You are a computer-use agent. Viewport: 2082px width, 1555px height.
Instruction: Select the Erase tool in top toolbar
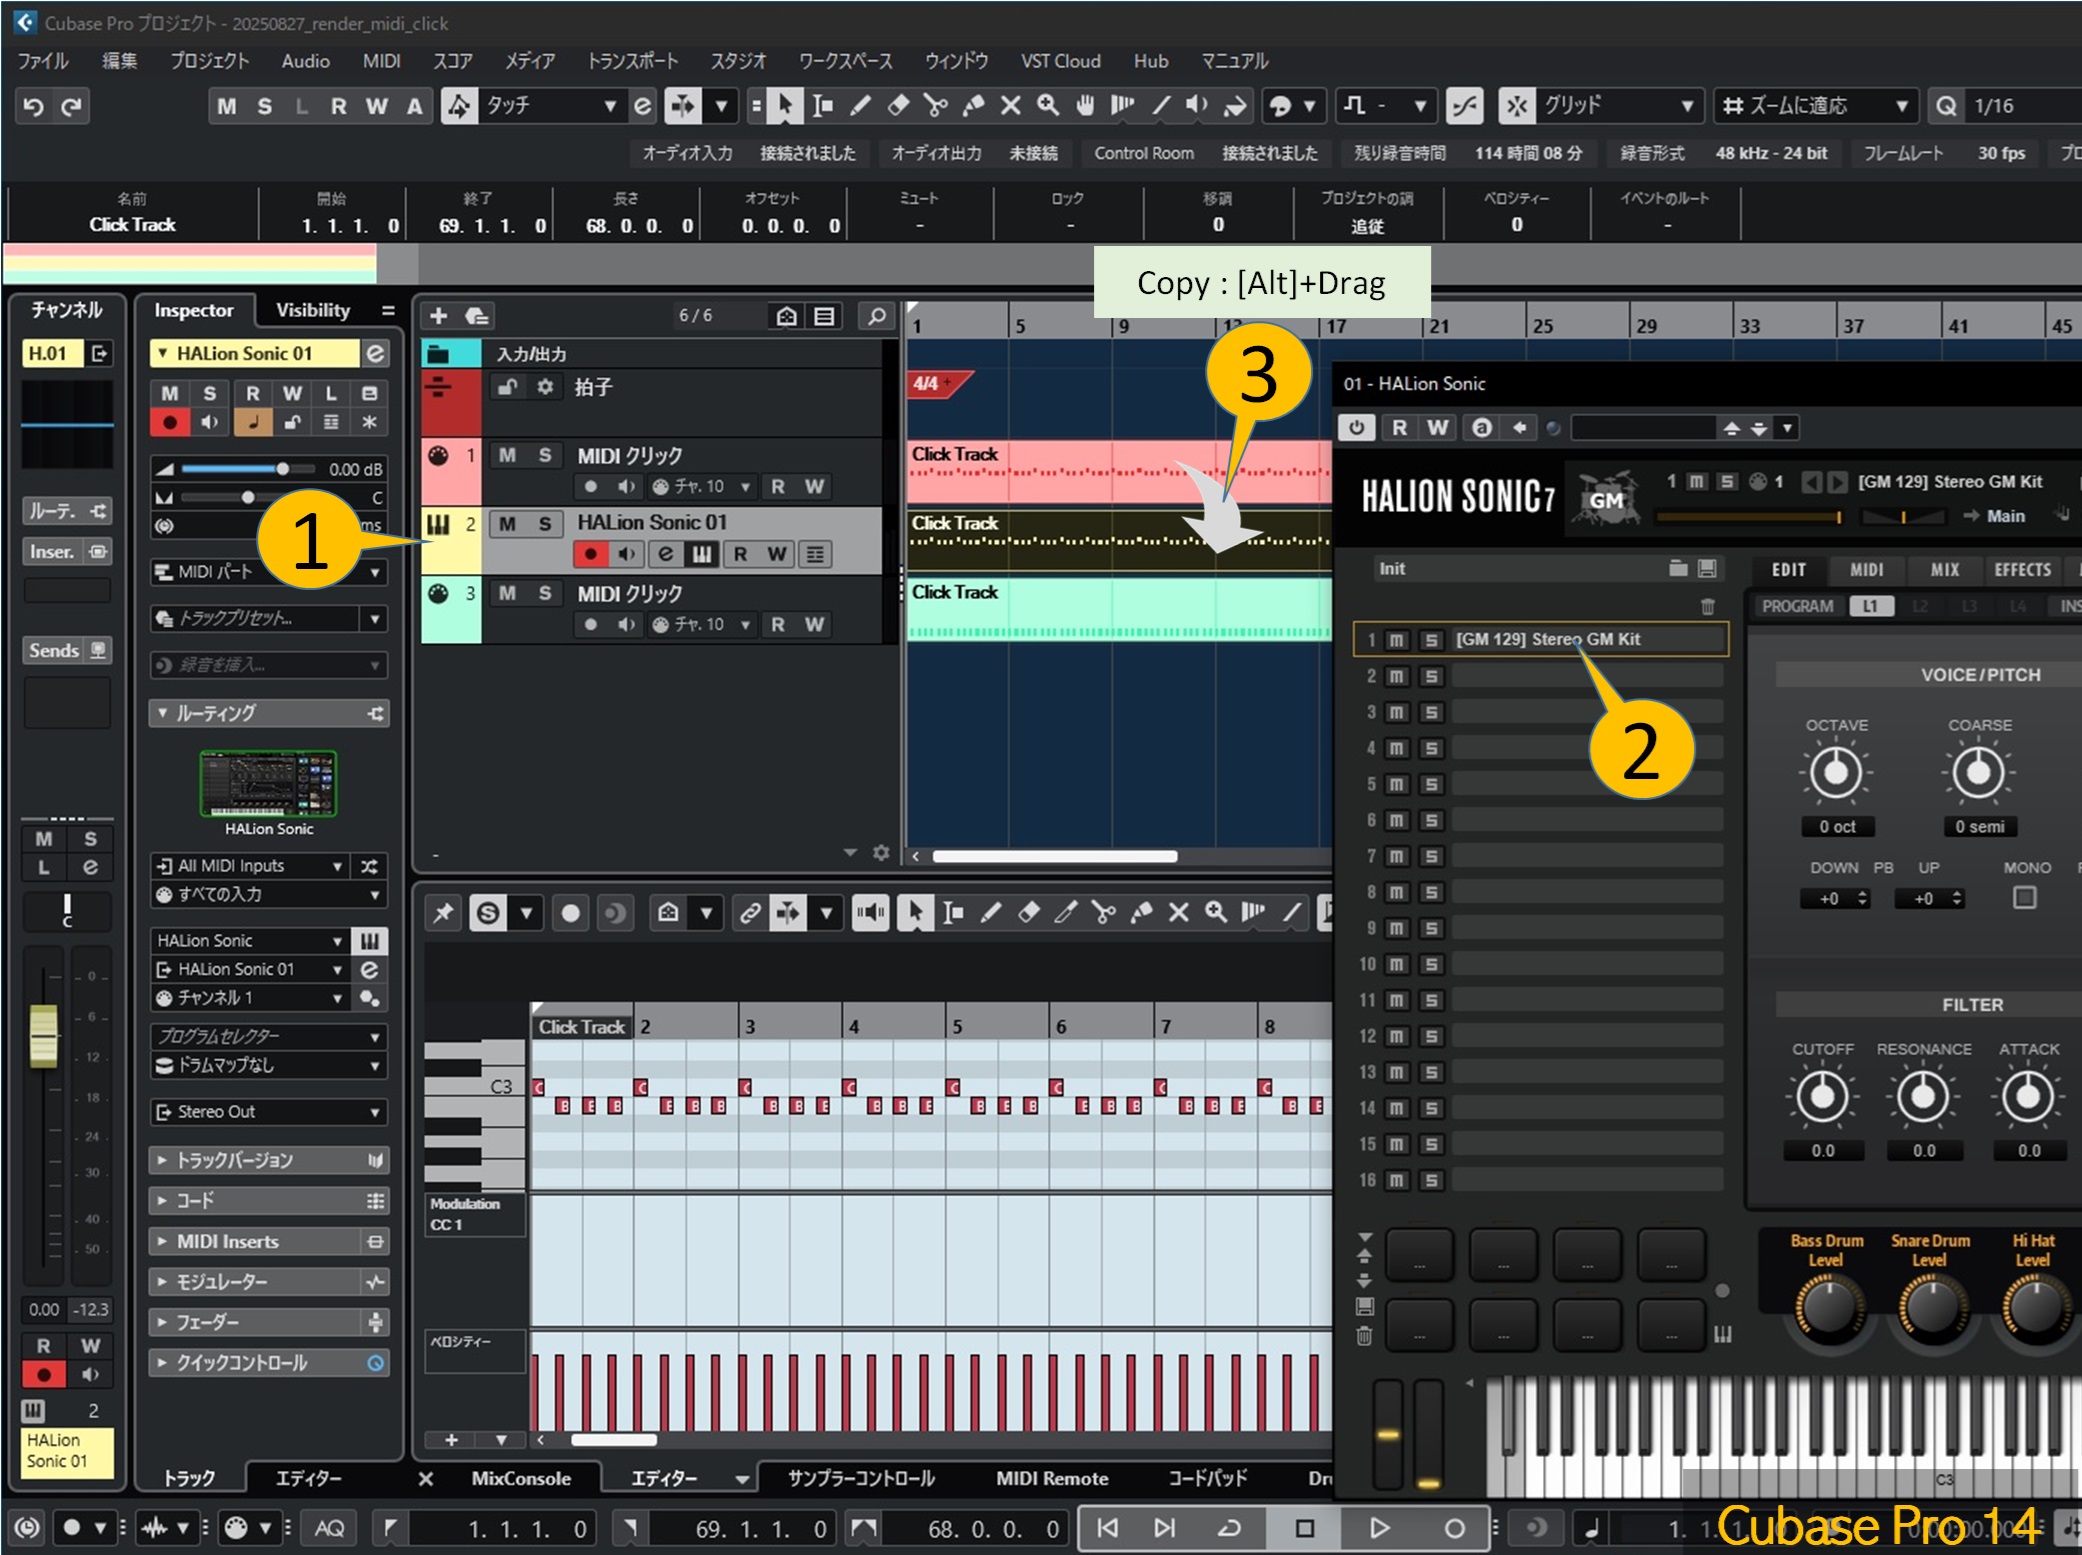pos(898,105)
